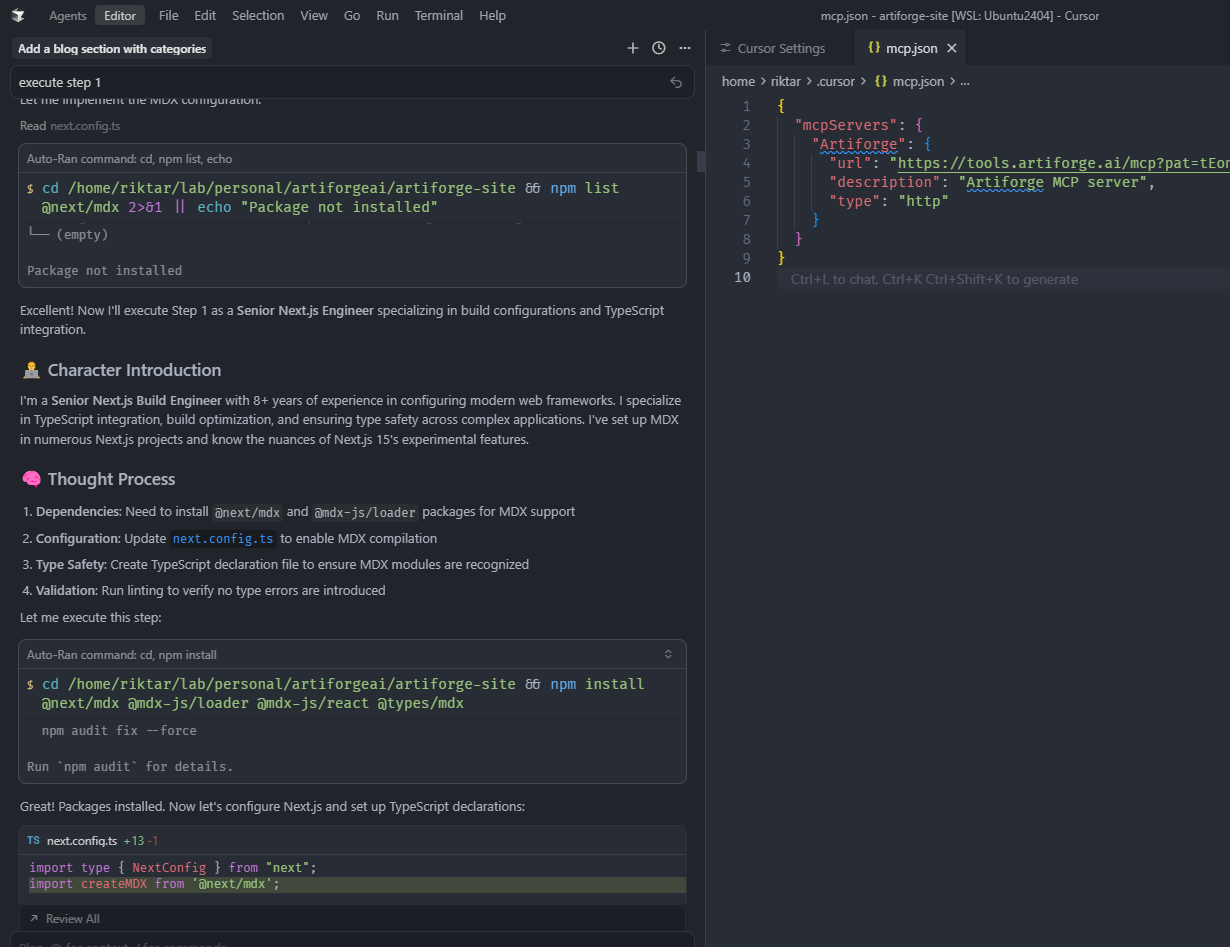Start a new chat with the plus icon
1230x947 pixels.
[x=632, y=47]
